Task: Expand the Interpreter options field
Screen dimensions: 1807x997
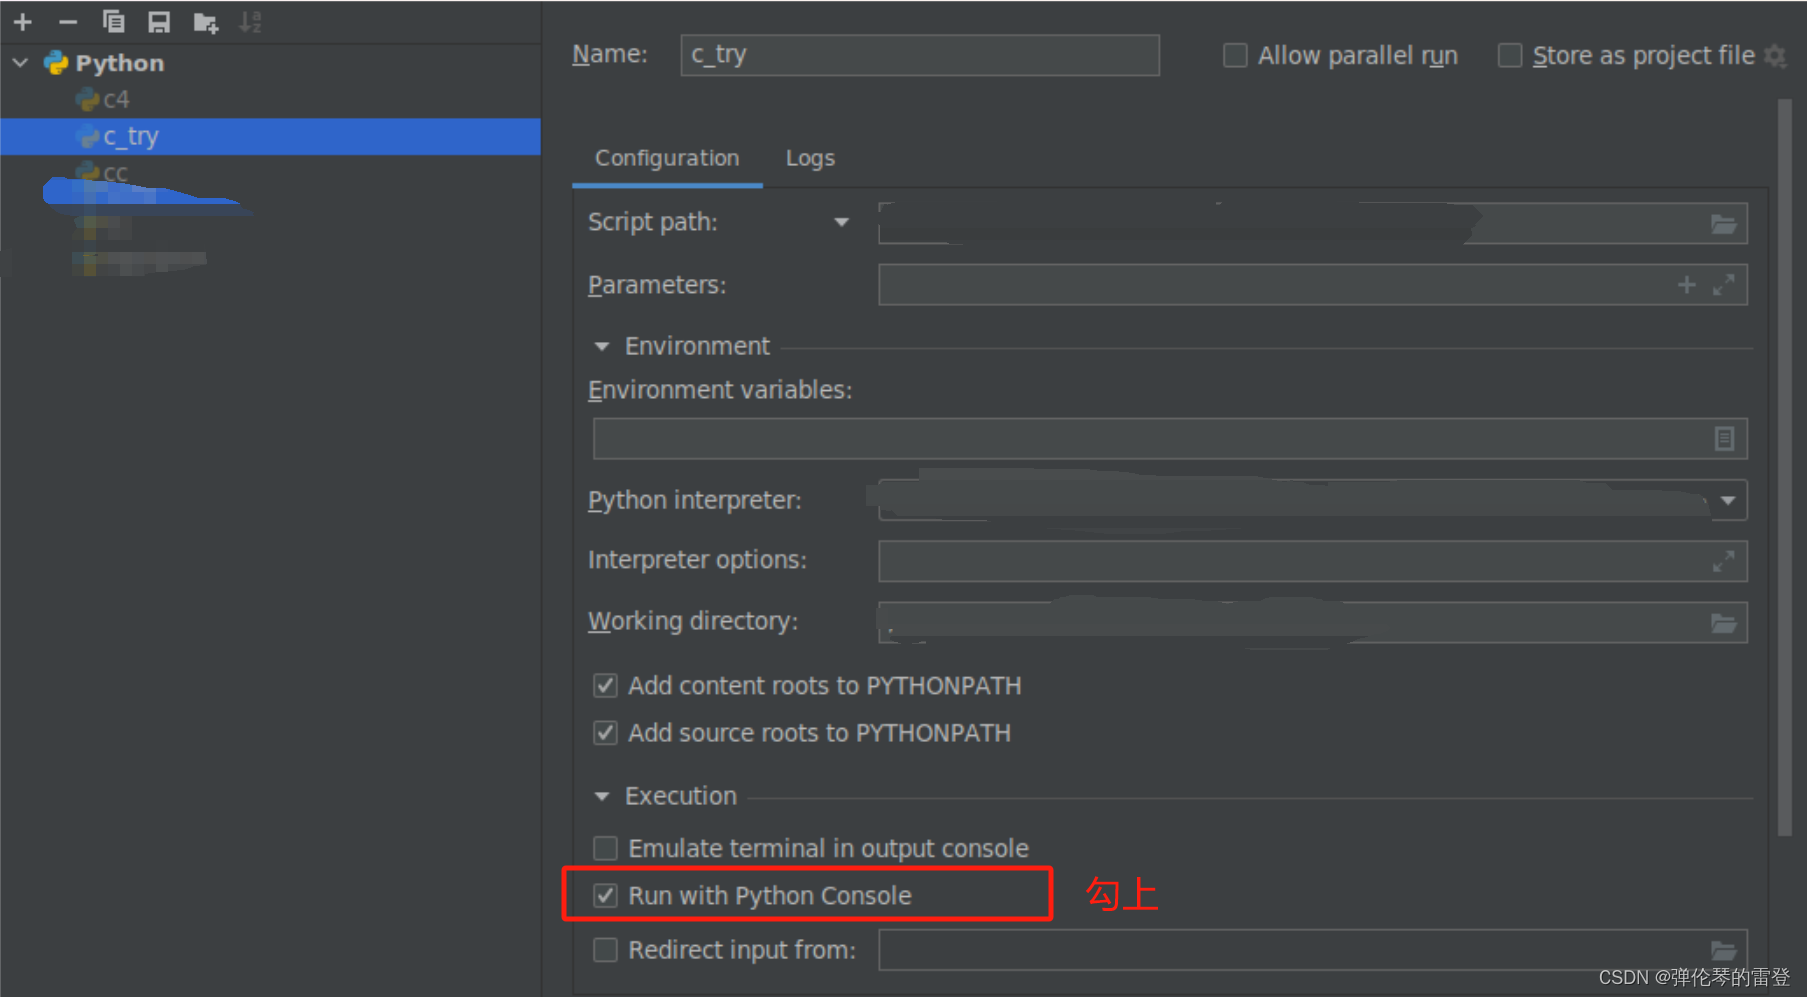Action: (x=1723, y=562)
